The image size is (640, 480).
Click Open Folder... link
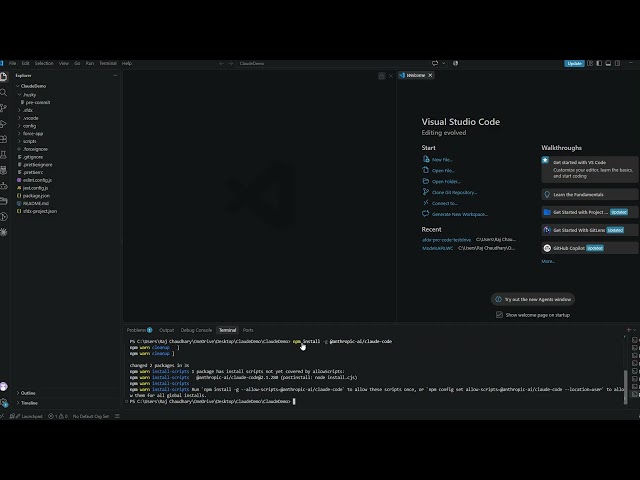pyautogui.click(x=446, y=181)
